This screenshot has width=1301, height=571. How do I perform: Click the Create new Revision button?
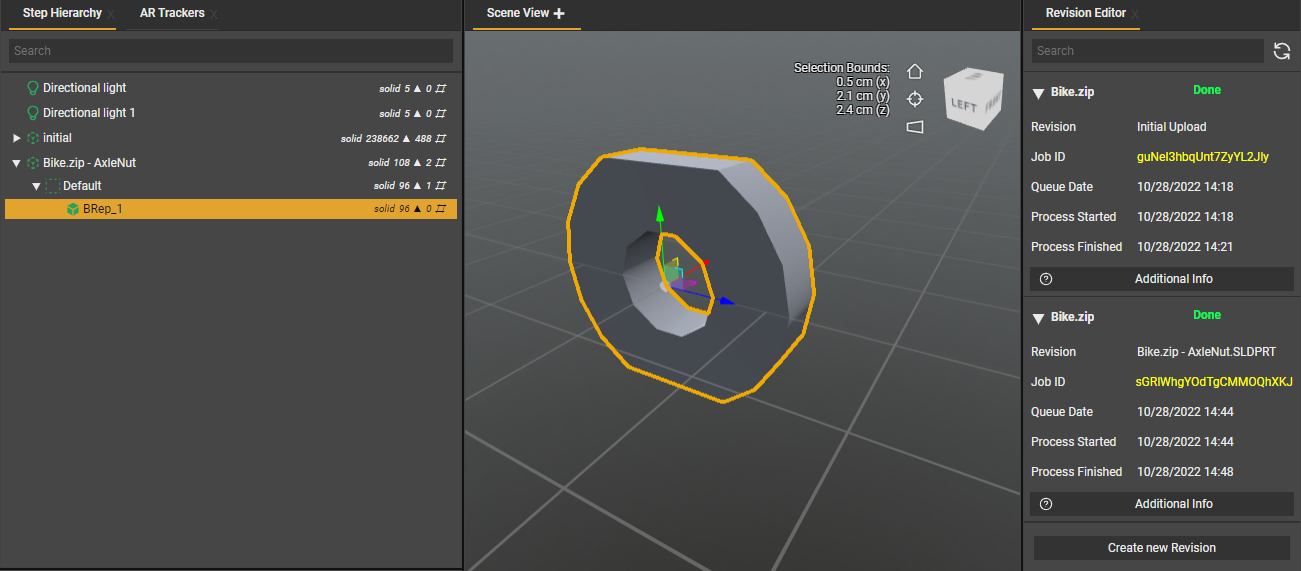(1161, 548)
